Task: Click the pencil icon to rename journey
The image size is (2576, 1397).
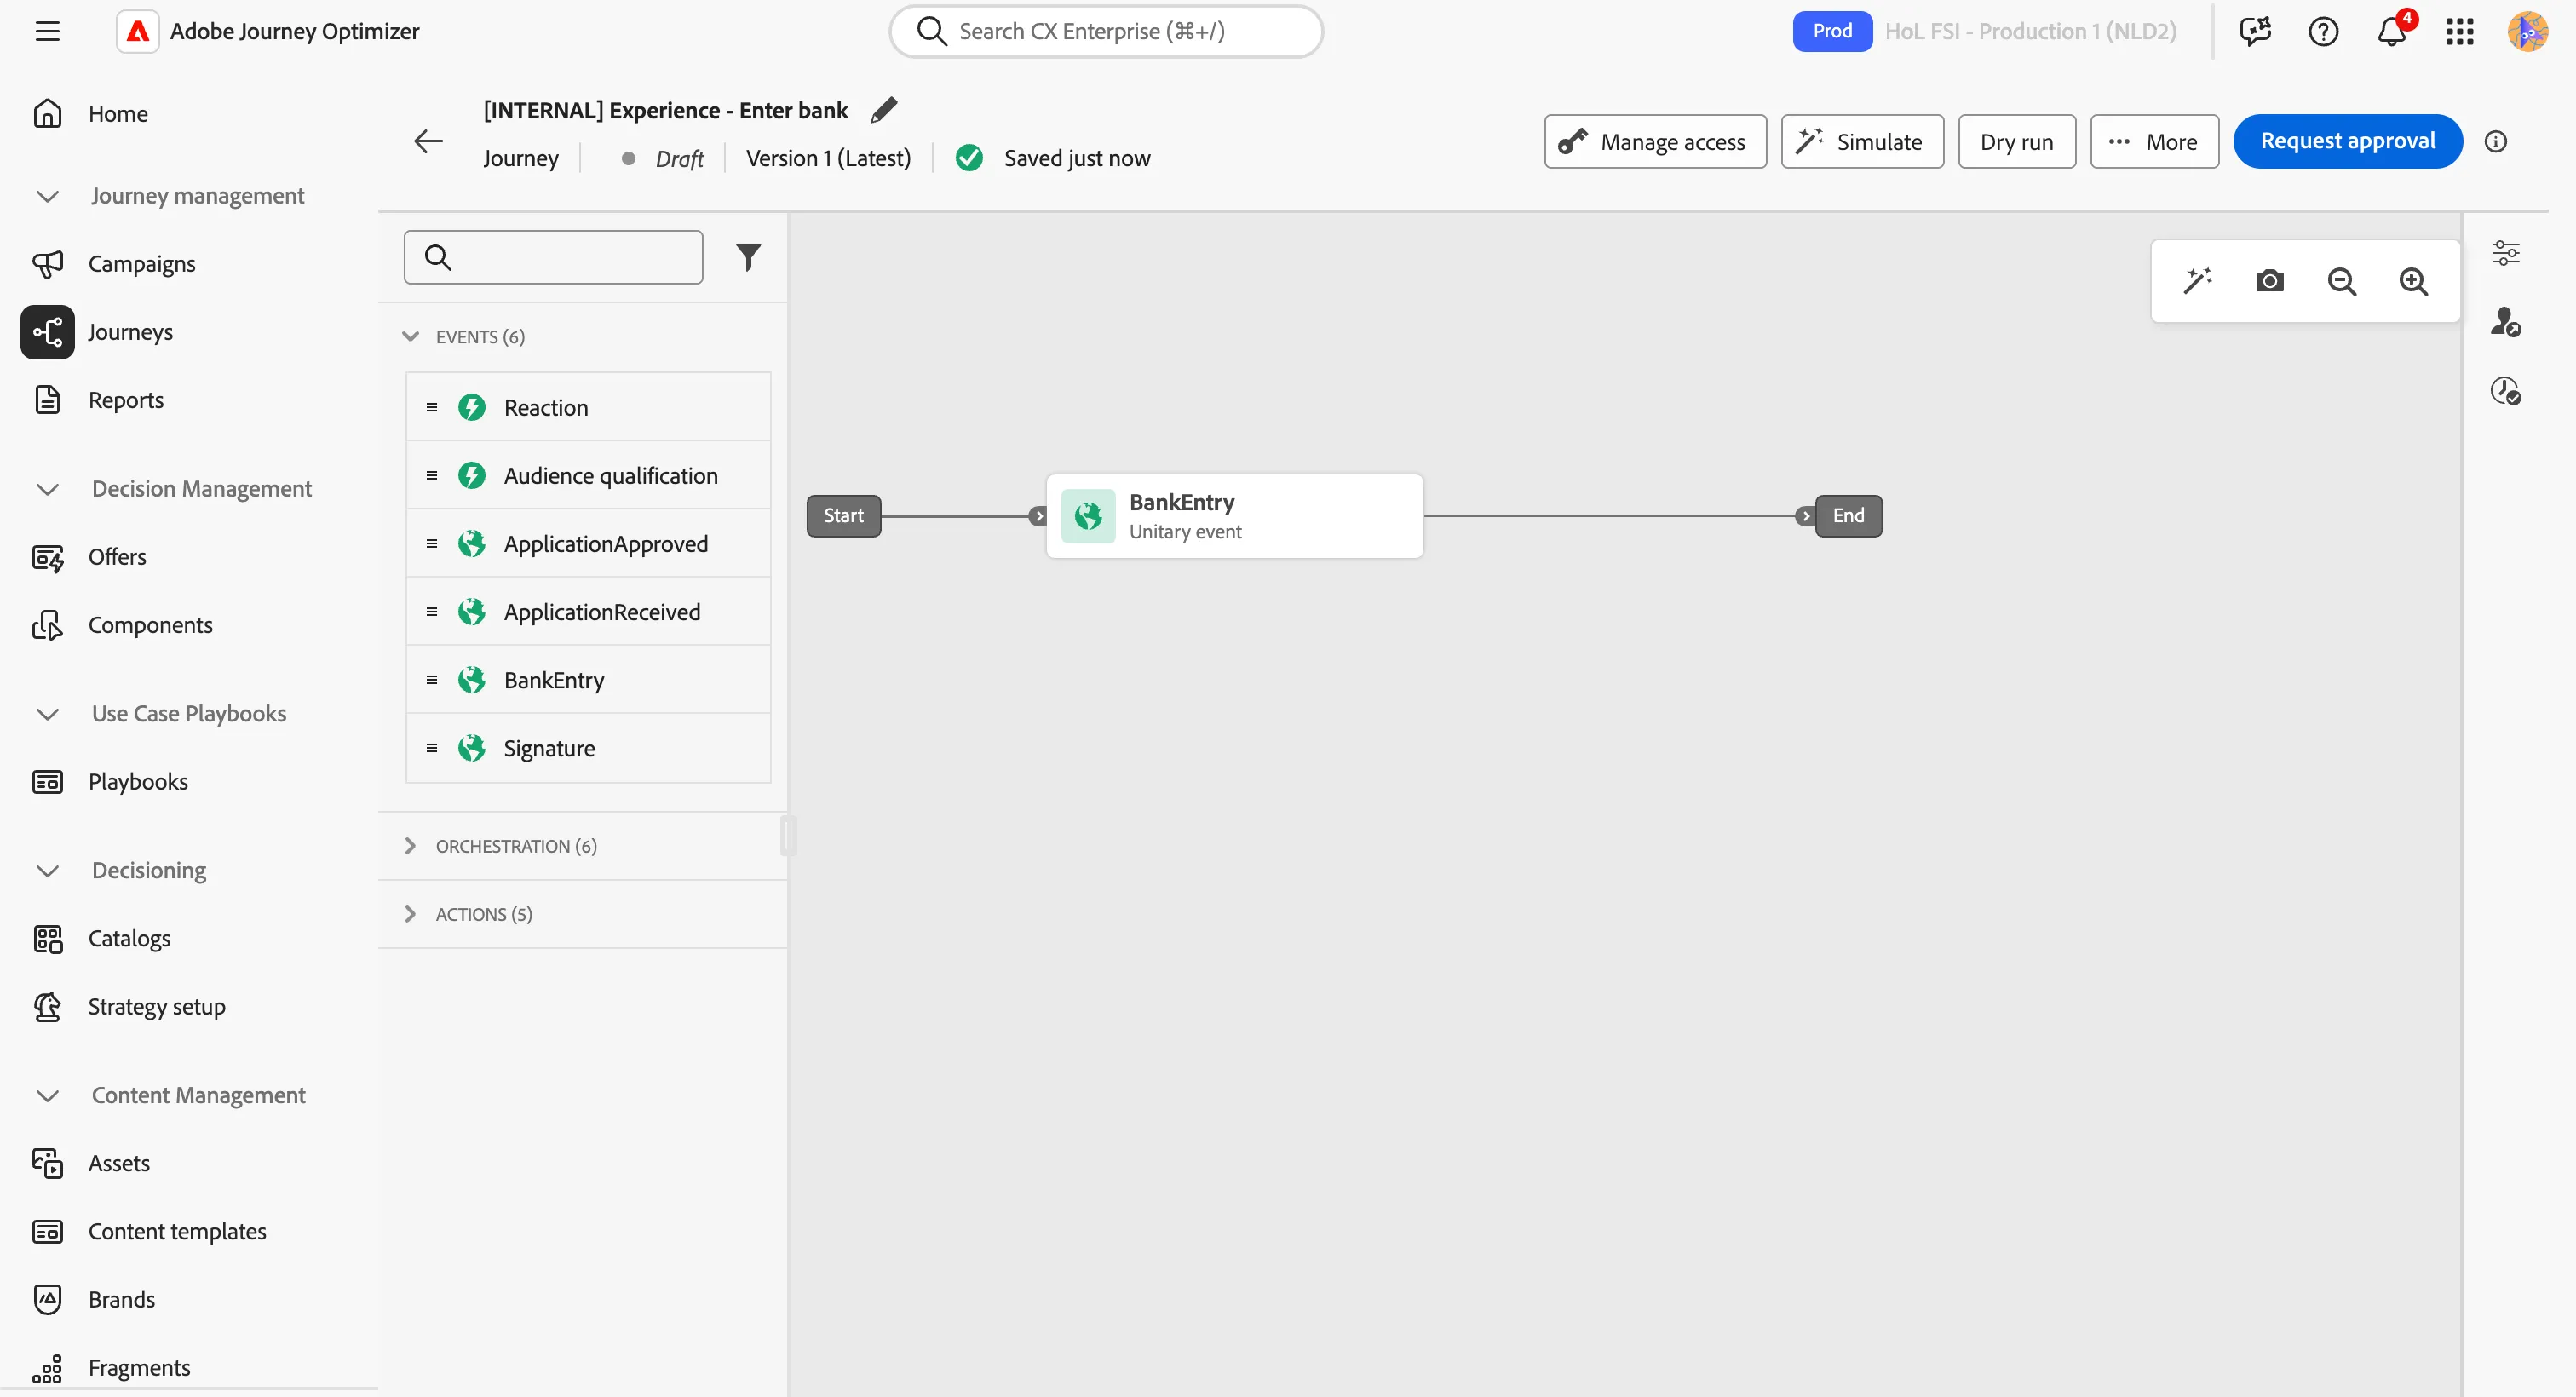Action: [884, 110]
